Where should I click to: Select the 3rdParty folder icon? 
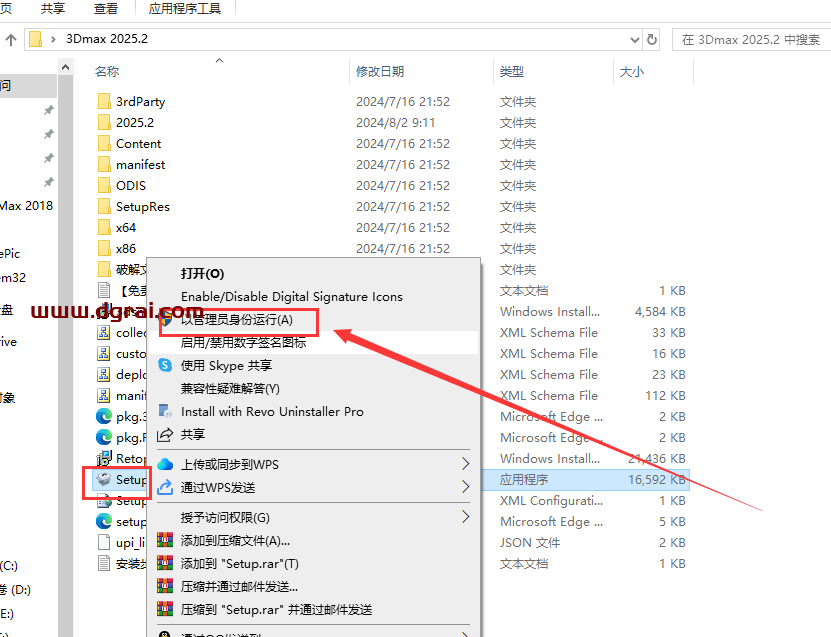pyautogui.click(x=104, y=101)
